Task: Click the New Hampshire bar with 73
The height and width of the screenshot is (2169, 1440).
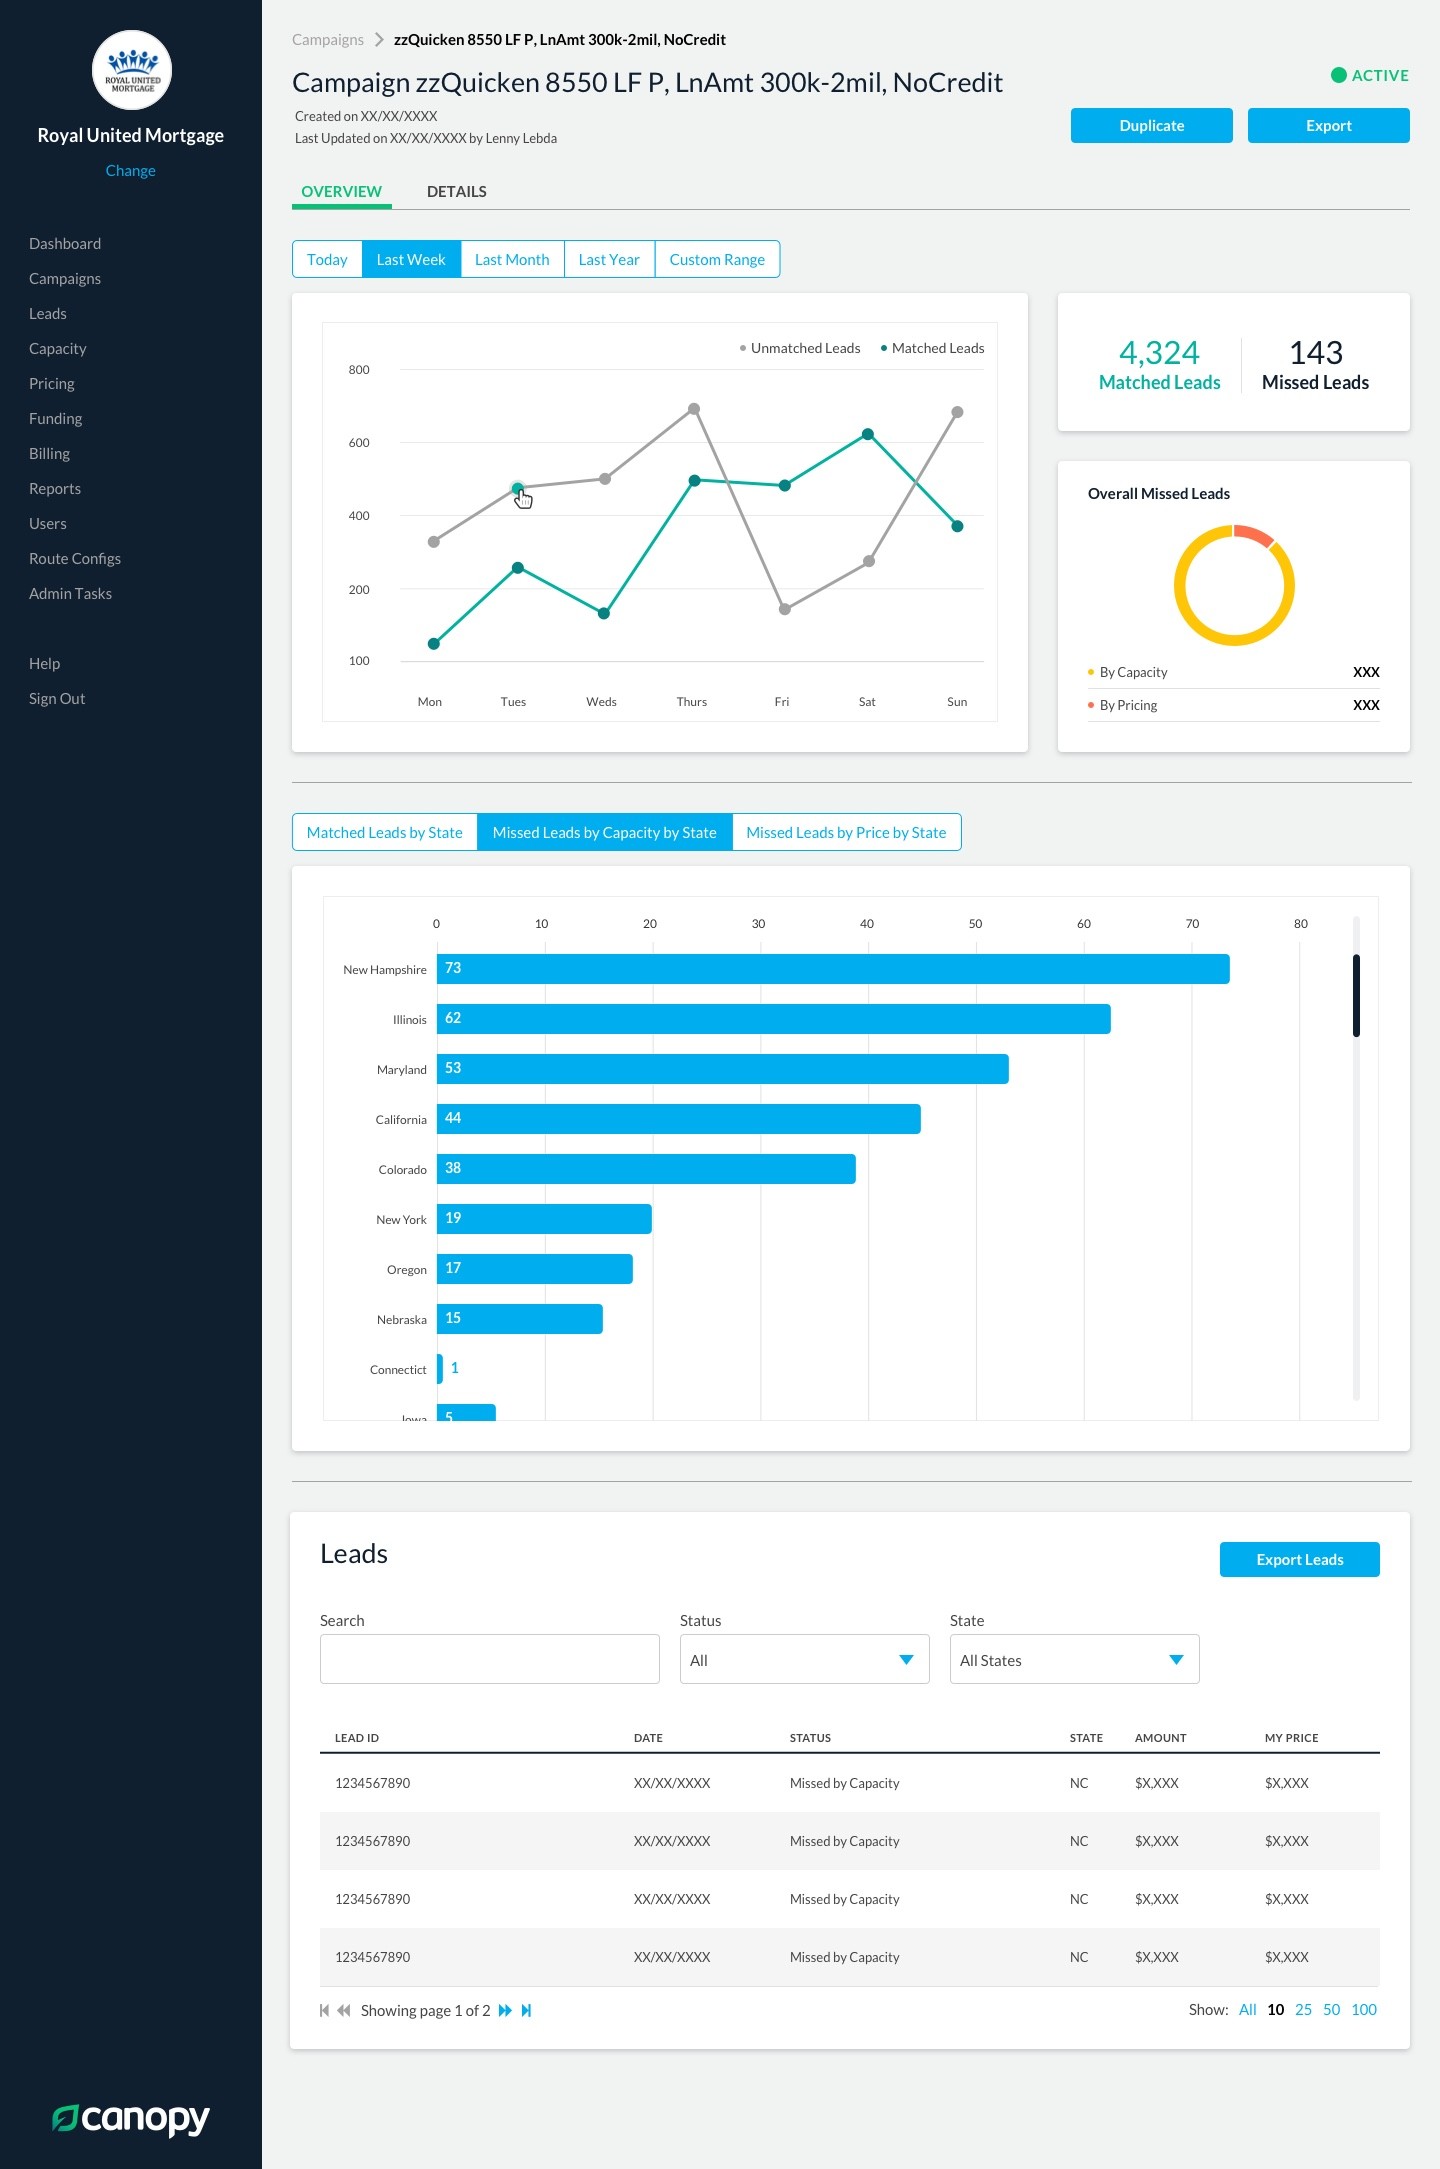Action: click(x=833, y=969)
